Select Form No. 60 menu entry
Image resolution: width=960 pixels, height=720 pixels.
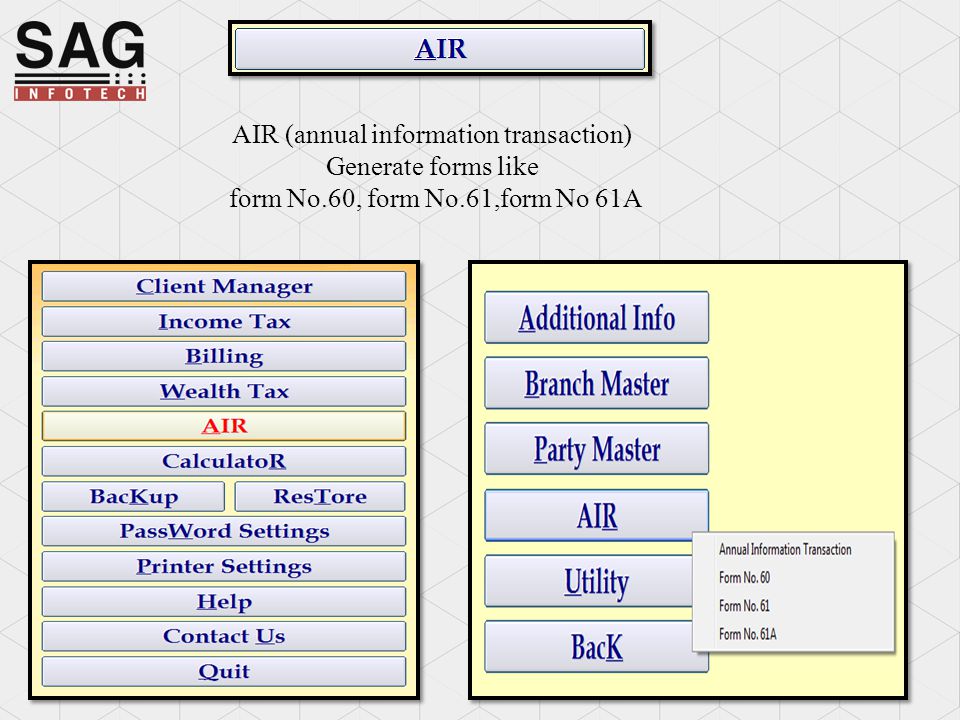[793, 577]
